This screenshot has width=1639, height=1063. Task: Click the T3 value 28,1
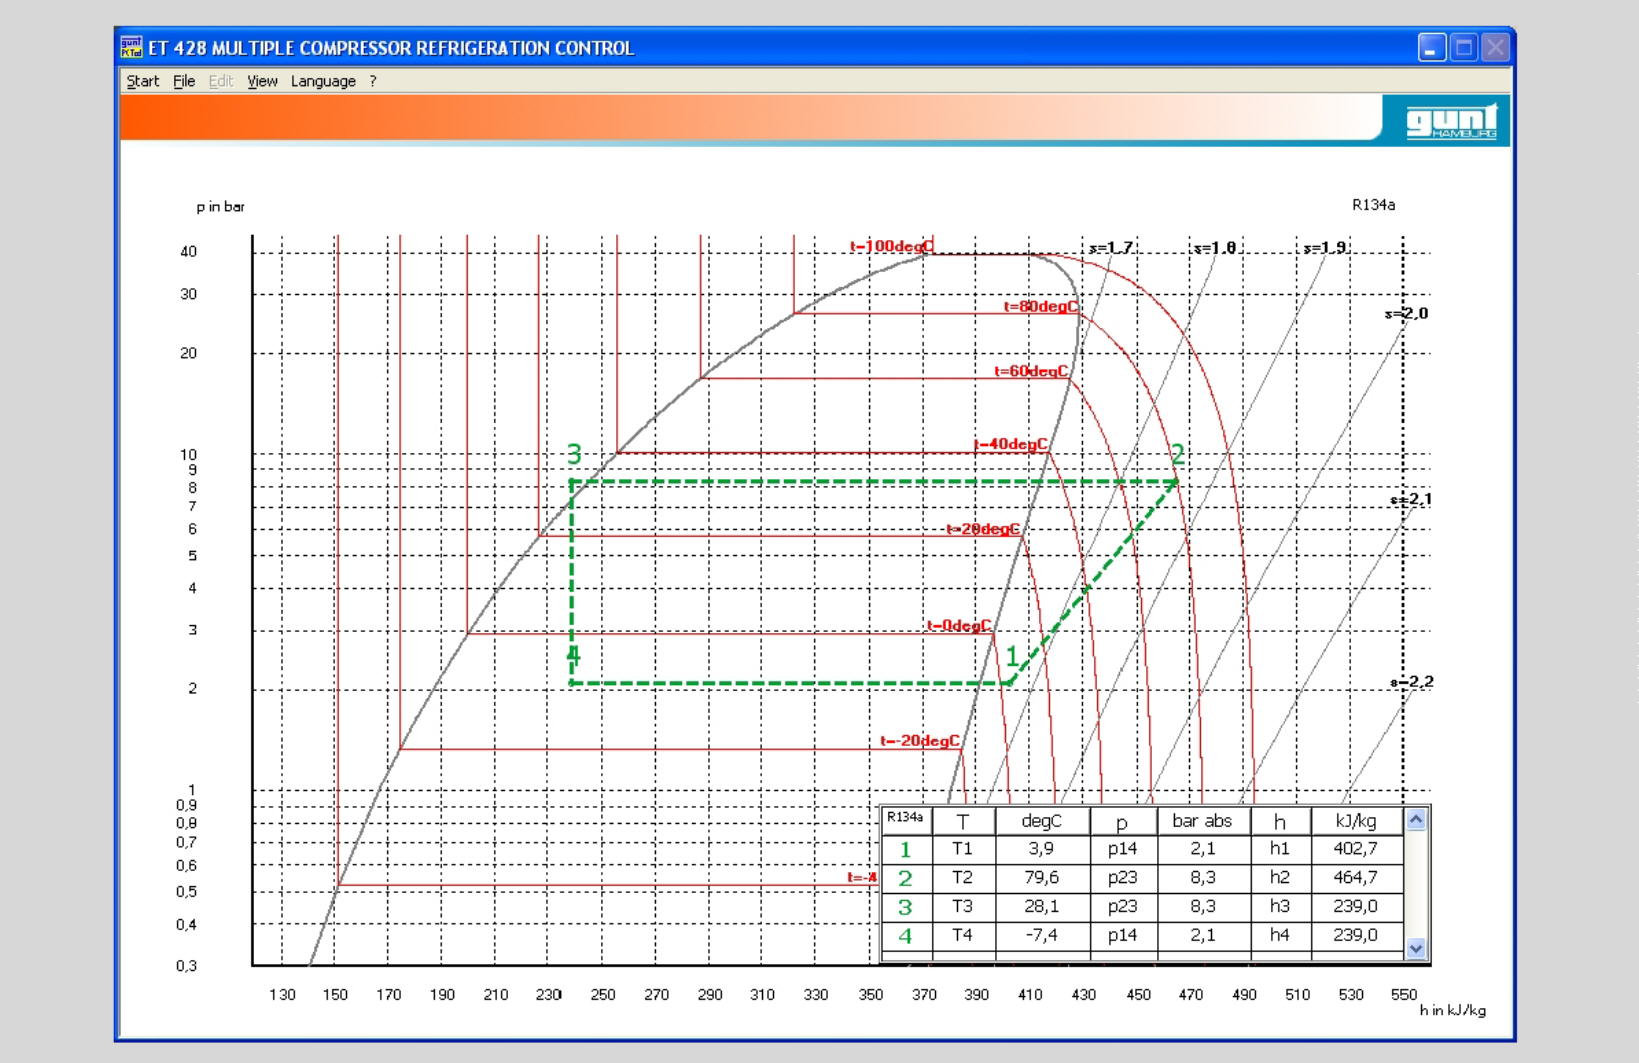1041,907
